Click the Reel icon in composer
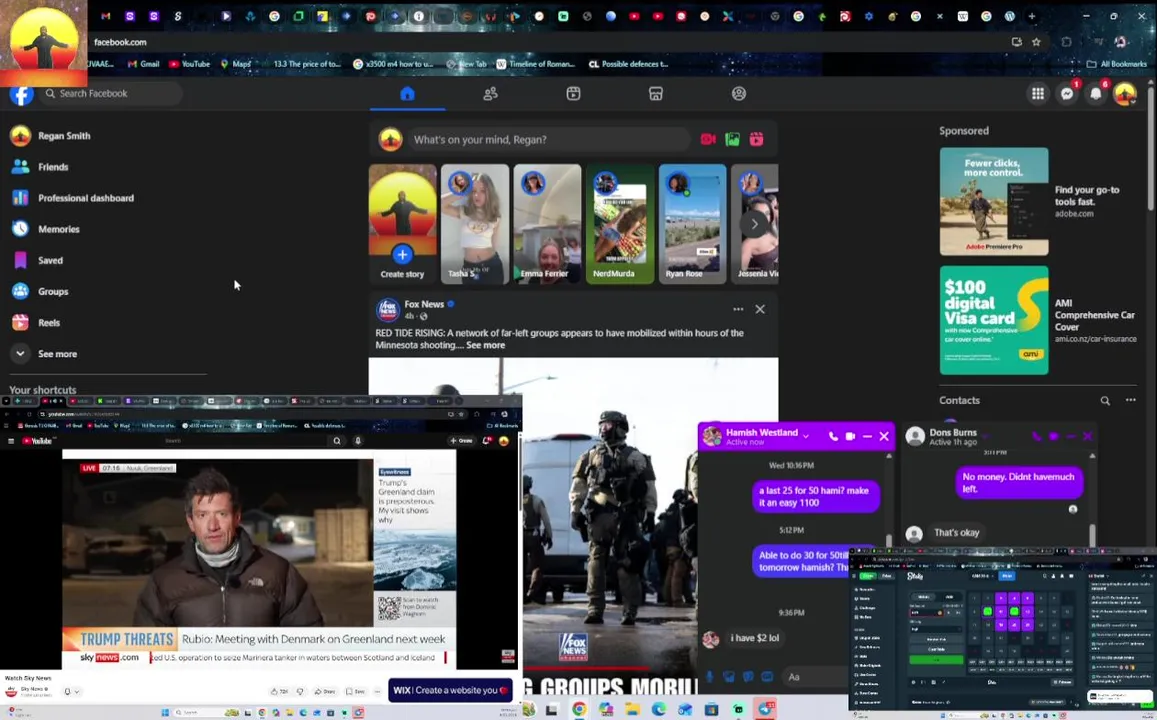This screenshot has width=1157, height=720. click(x=756, y=139)
